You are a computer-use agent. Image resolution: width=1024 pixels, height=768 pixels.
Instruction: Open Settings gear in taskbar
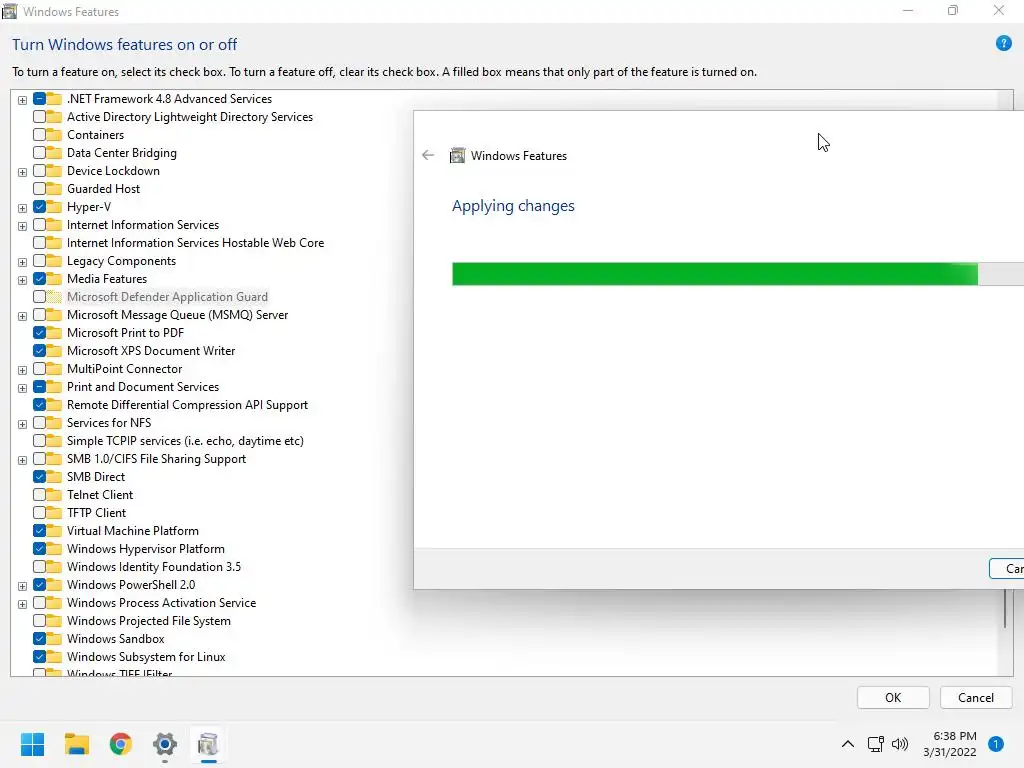(x=165, y=744)
